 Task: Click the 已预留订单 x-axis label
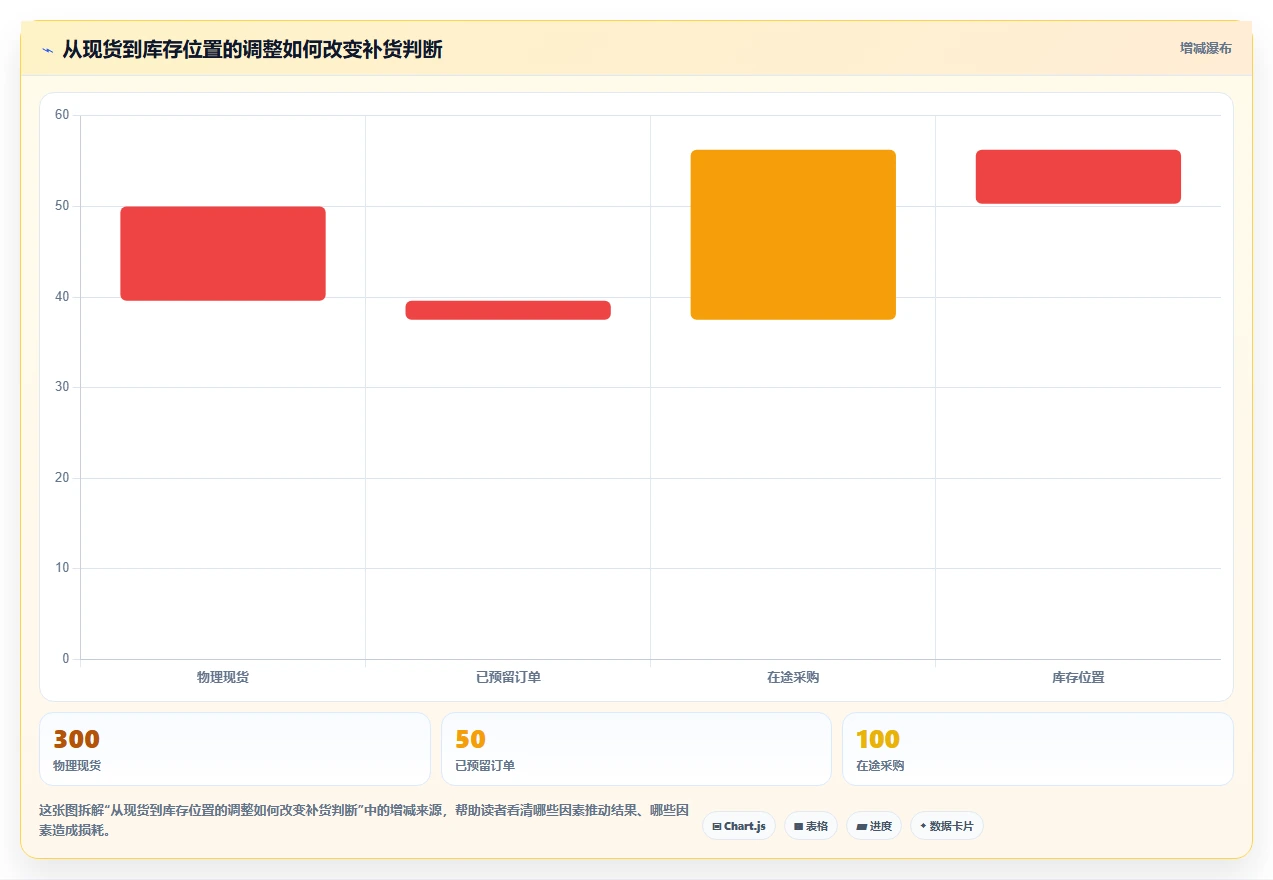pyautogui.click(x=508, y=677)
